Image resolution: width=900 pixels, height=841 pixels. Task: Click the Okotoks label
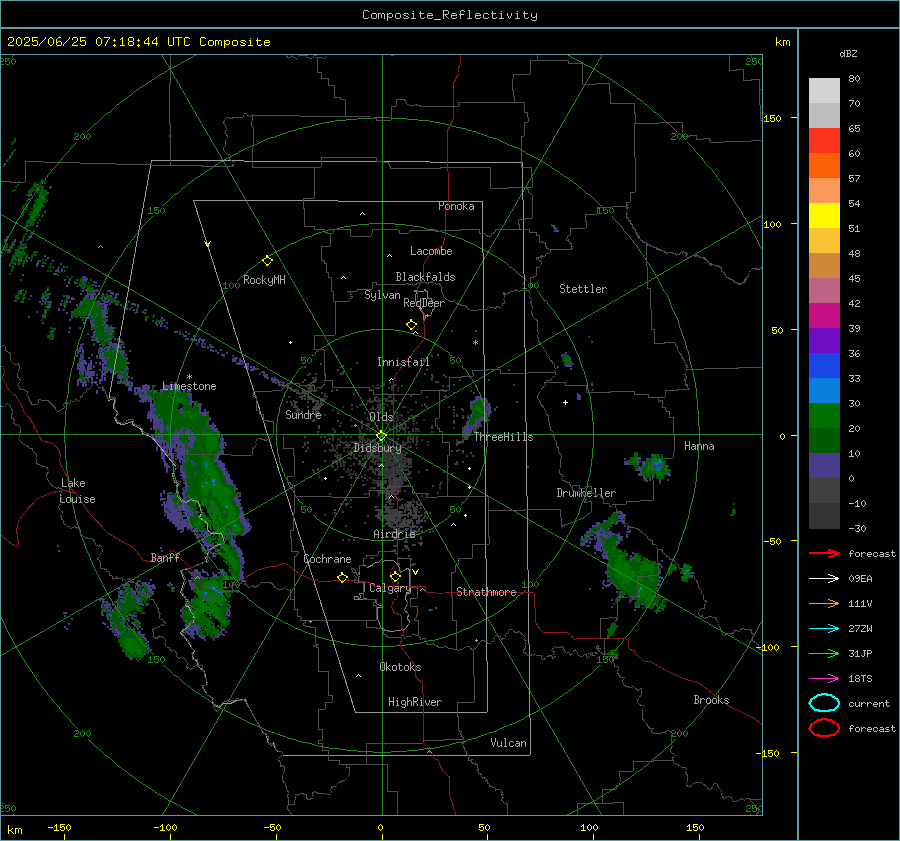coord(400,667)
